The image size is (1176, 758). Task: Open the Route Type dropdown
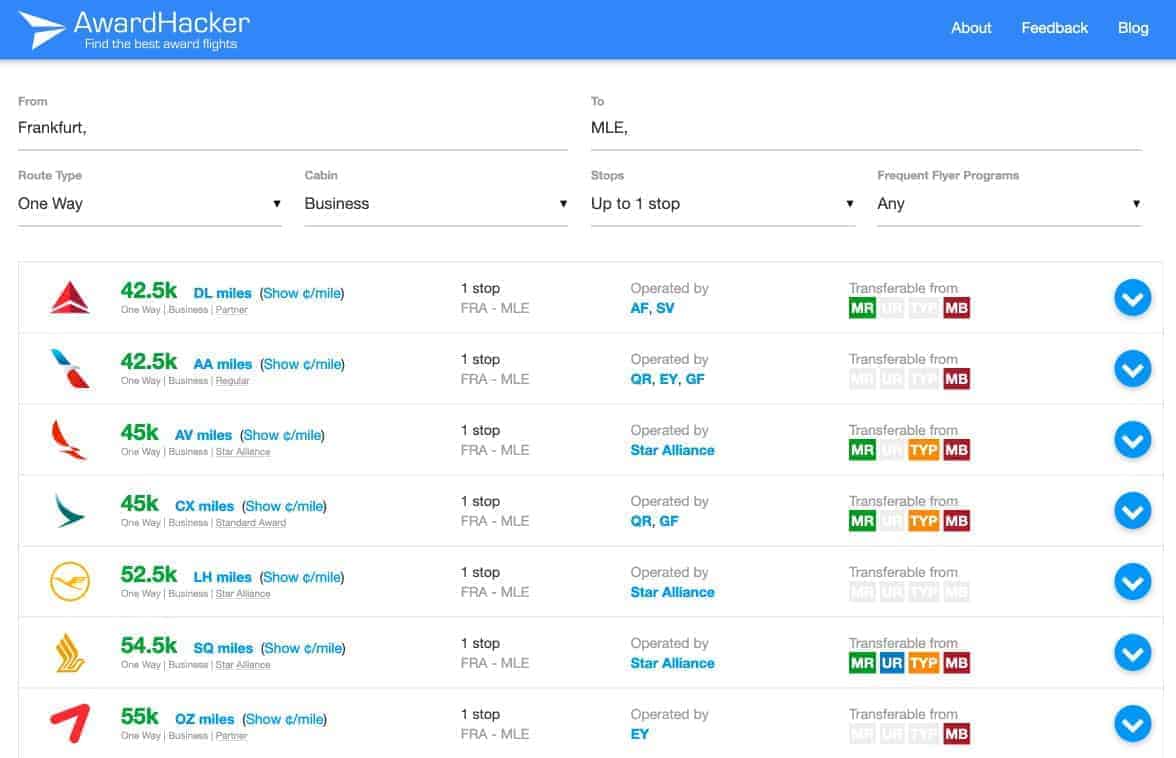coord(149,204)
